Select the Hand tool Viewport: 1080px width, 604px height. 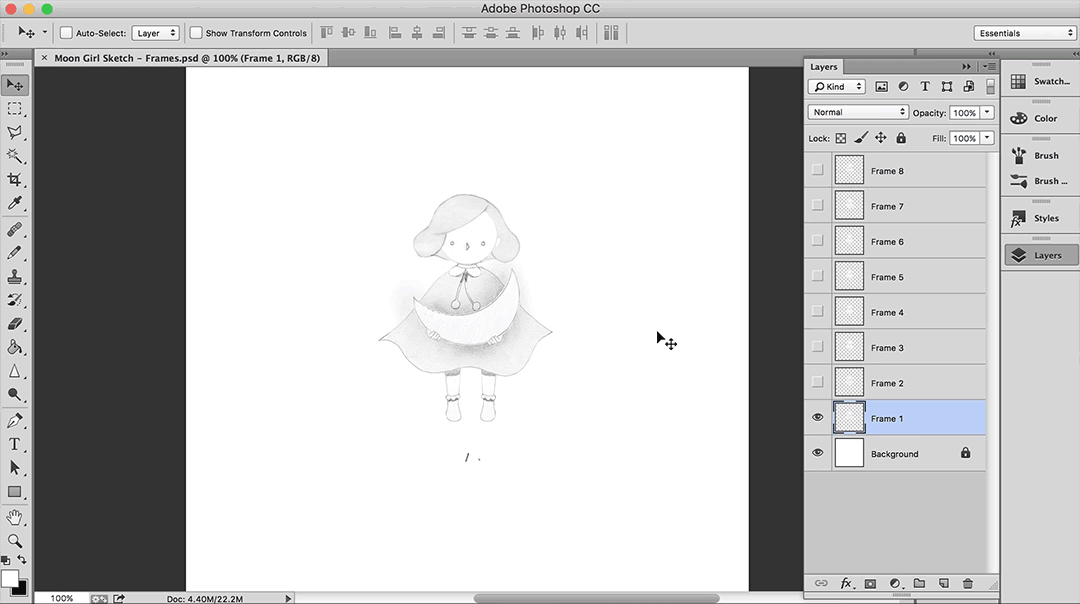[15, 516]
